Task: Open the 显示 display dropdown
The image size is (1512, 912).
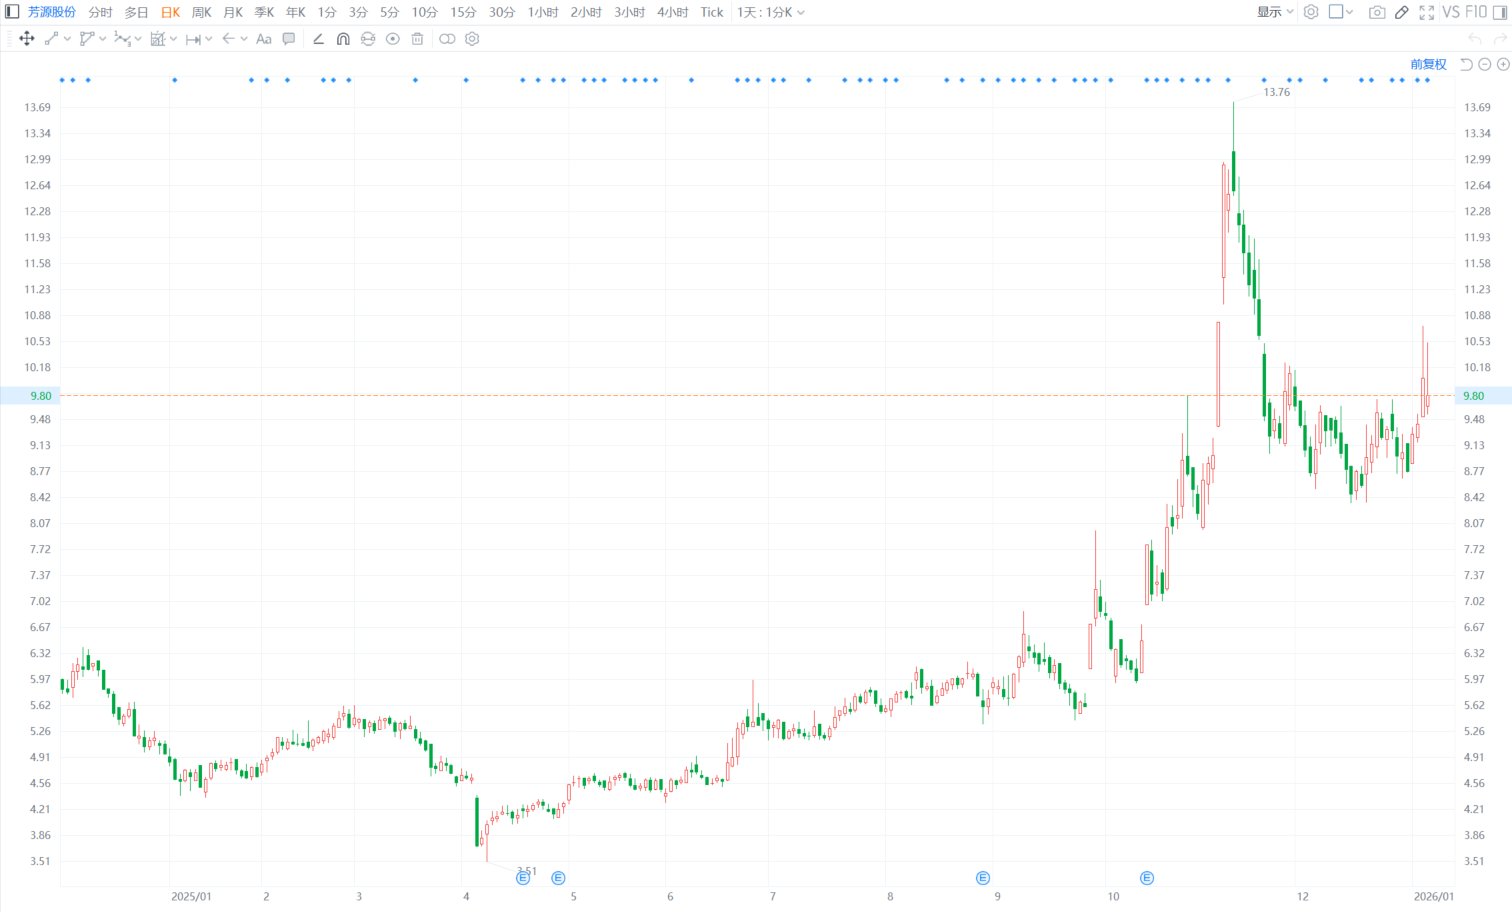Action: pos(1275,12)
